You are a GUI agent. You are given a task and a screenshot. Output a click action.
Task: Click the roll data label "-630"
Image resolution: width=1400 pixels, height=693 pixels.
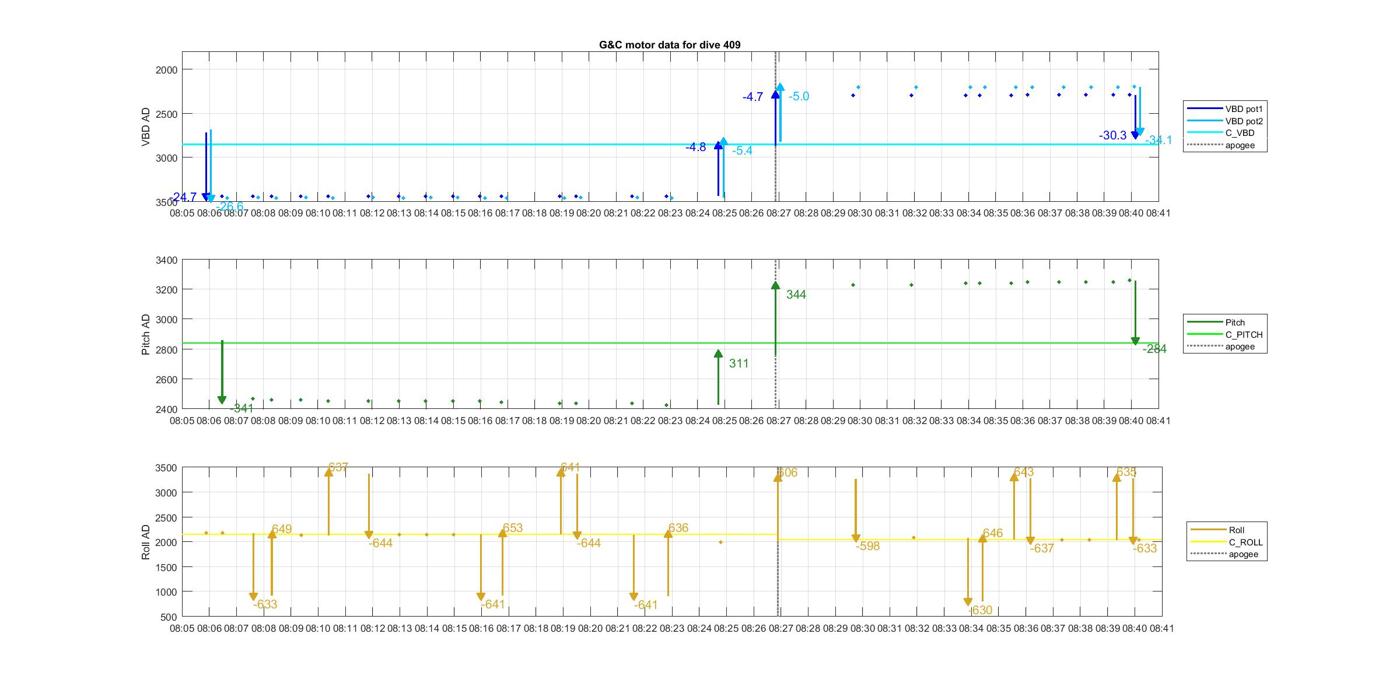coord(981,611)
